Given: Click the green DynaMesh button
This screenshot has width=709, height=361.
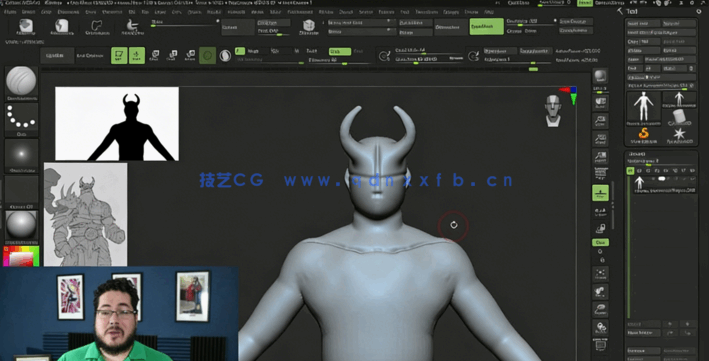Looking at the screenshot, I should [x=487, y=27].
